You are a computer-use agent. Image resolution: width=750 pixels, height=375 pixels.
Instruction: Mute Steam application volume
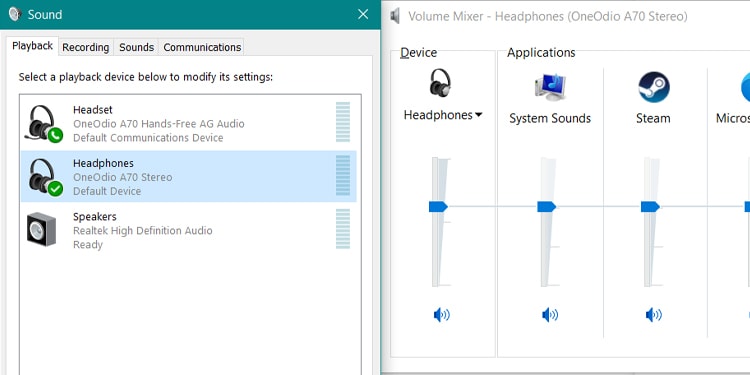tap(654, 315)
